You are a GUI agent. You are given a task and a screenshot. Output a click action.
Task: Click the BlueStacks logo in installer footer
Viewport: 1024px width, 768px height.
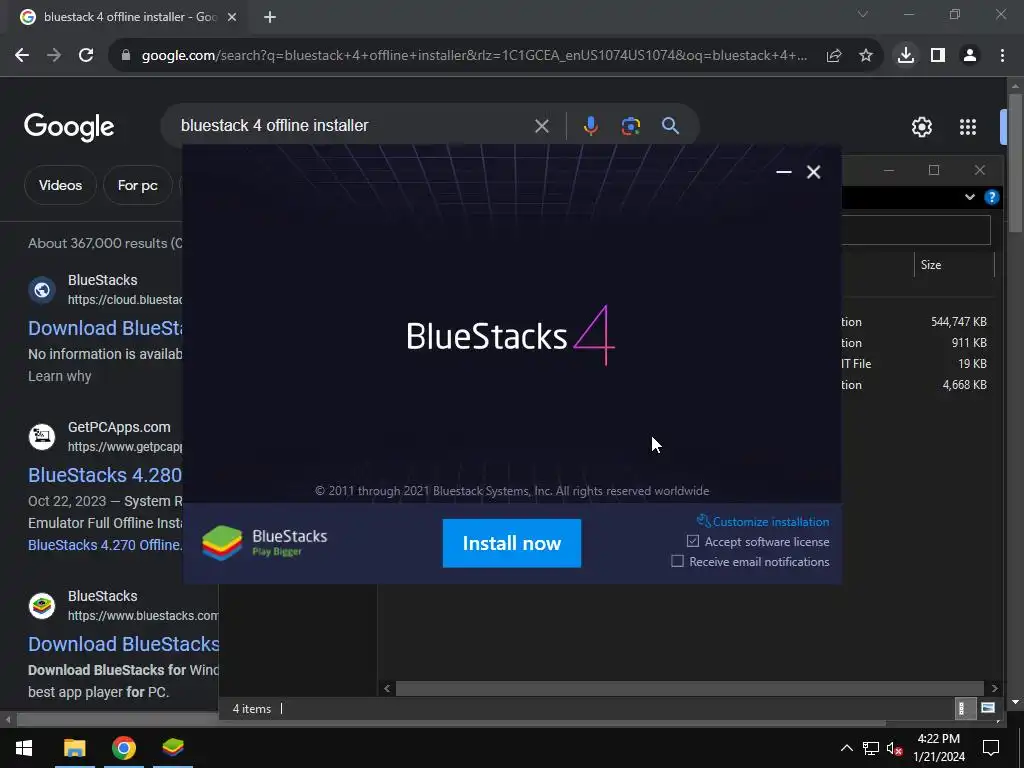coord(264,543)
